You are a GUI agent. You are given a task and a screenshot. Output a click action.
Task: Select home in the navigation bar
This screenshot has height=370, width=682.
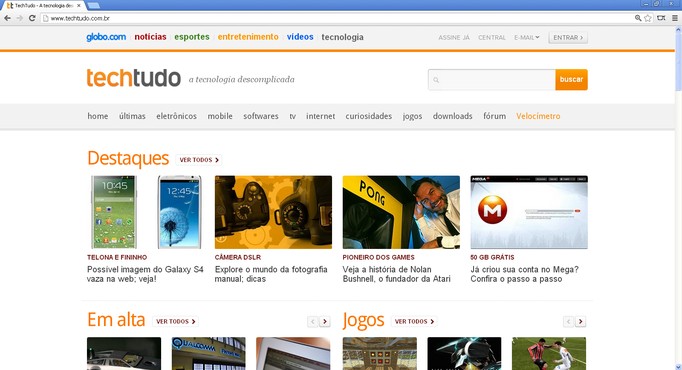pos(97,116)
